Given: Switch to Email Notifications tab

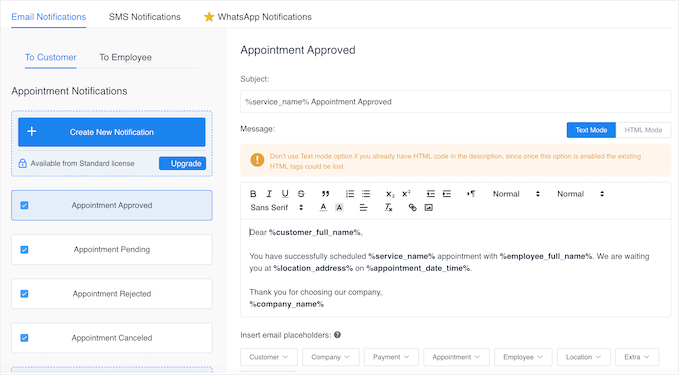Looking at the screenshot, I should (x=49, y=17).
